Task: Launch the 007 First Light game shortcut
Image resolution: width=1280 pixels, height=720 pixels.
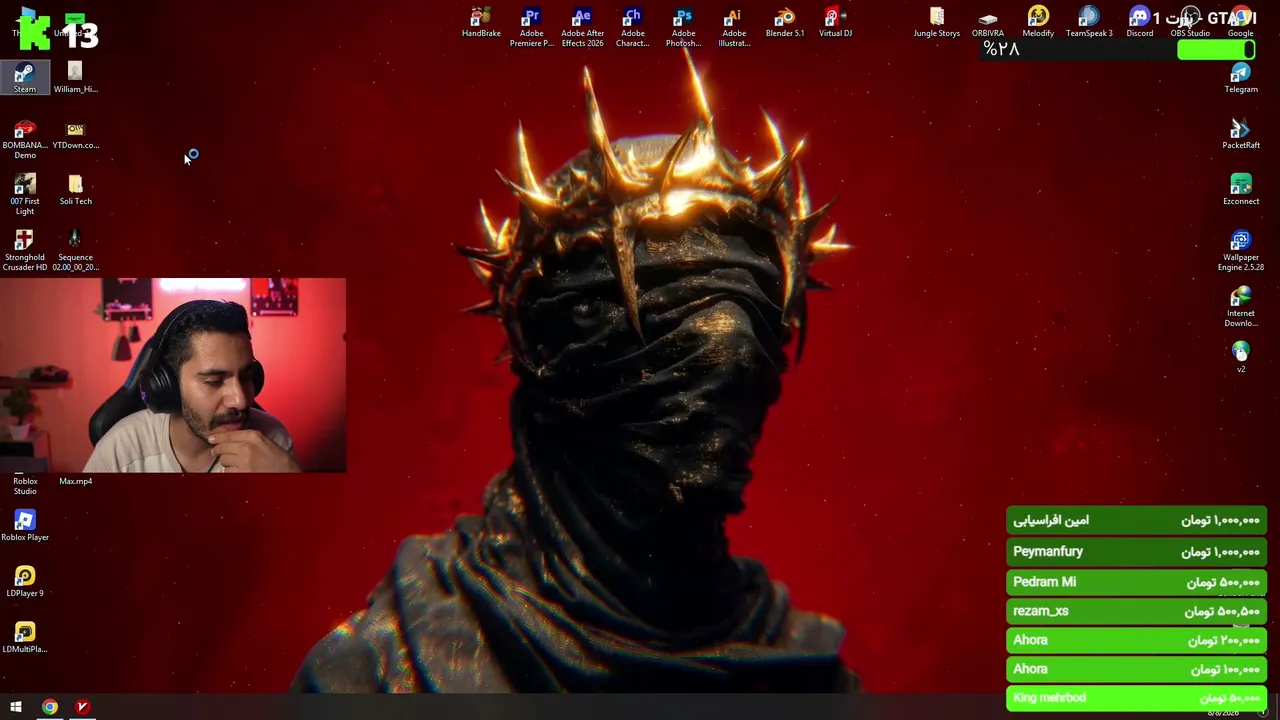Action: [x=25, y=195]
